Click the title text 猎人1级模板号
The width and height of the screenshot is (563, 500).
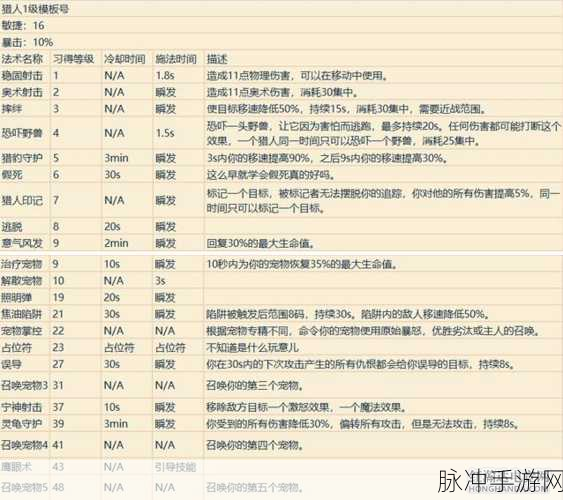(x=35, y=9)
